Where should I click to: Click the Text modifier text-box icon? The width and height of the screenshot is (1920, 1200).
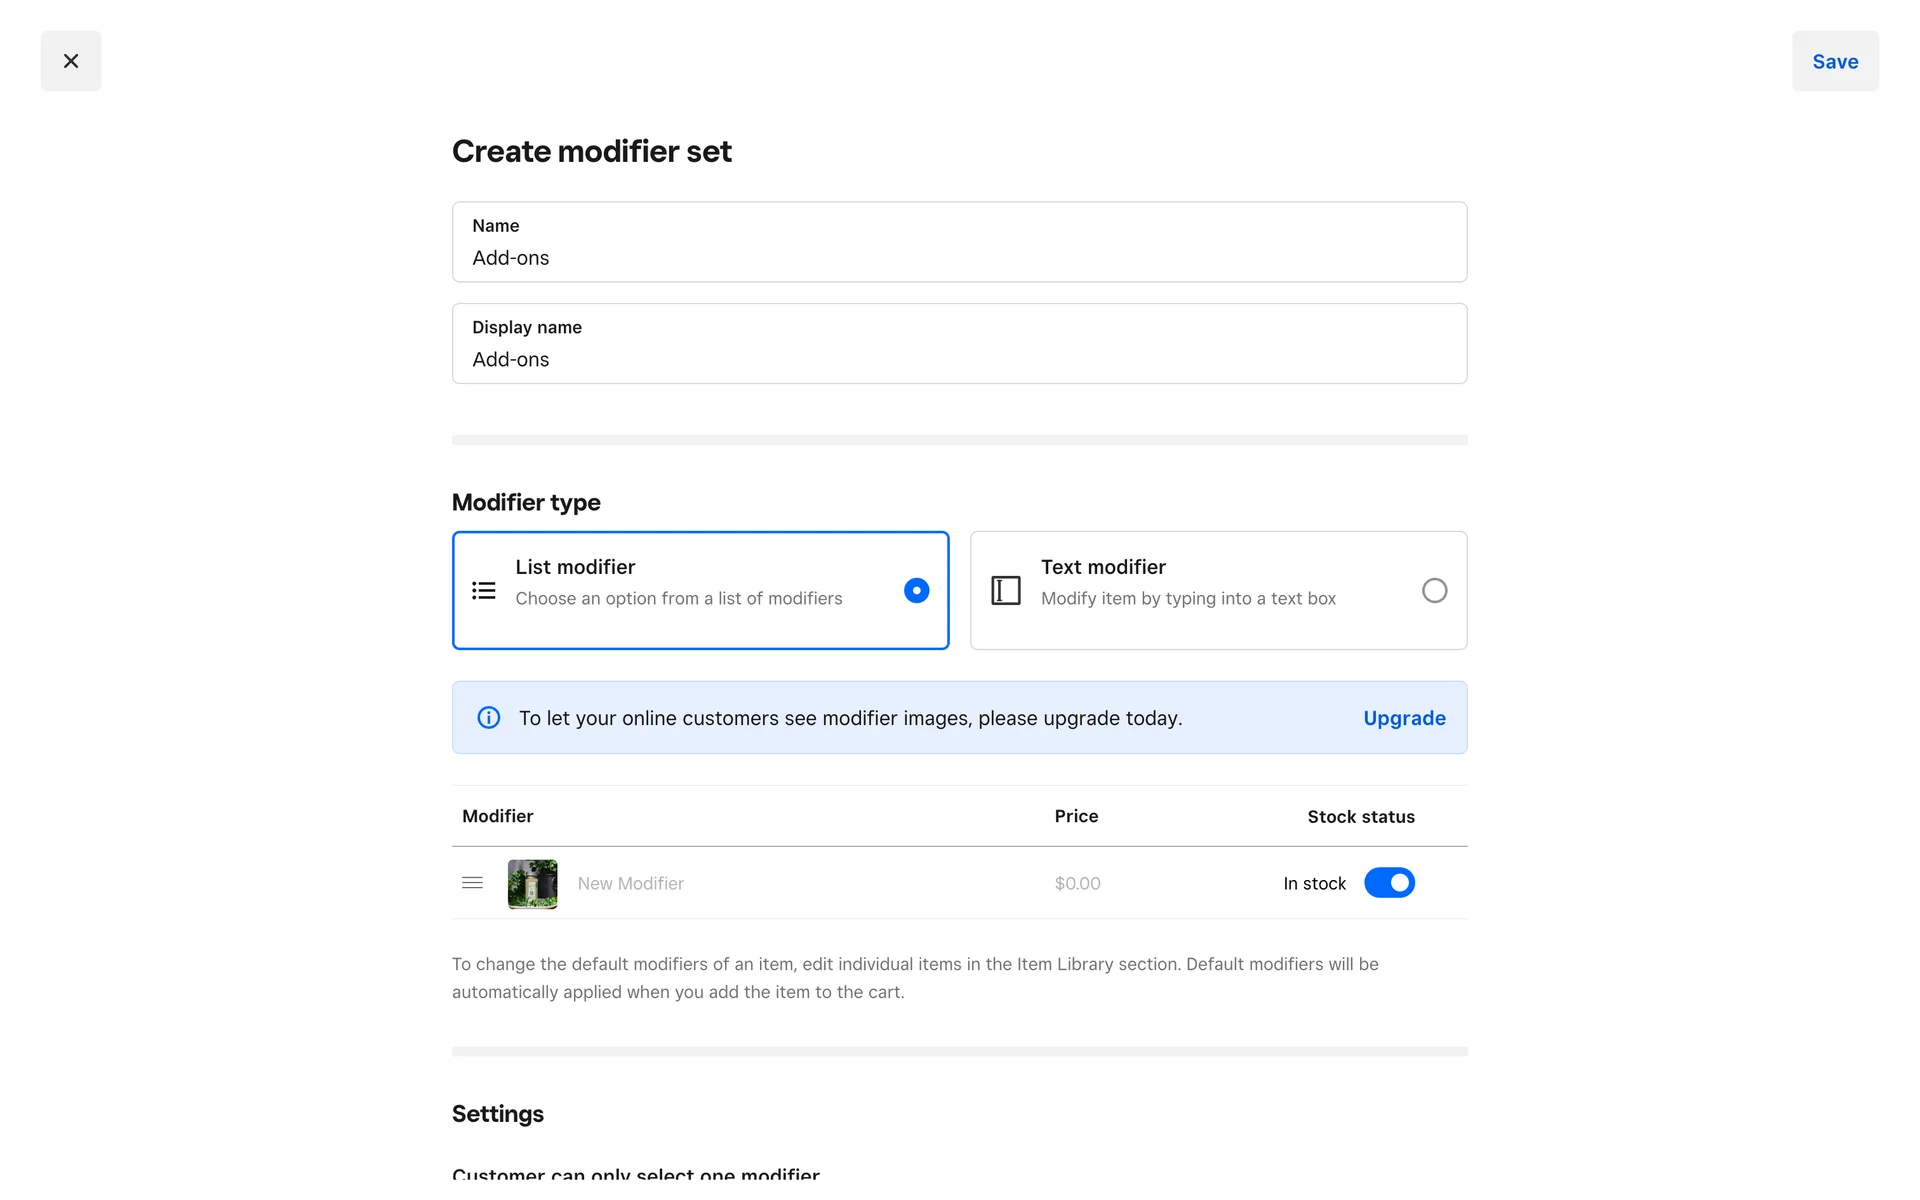point(1005,591)
